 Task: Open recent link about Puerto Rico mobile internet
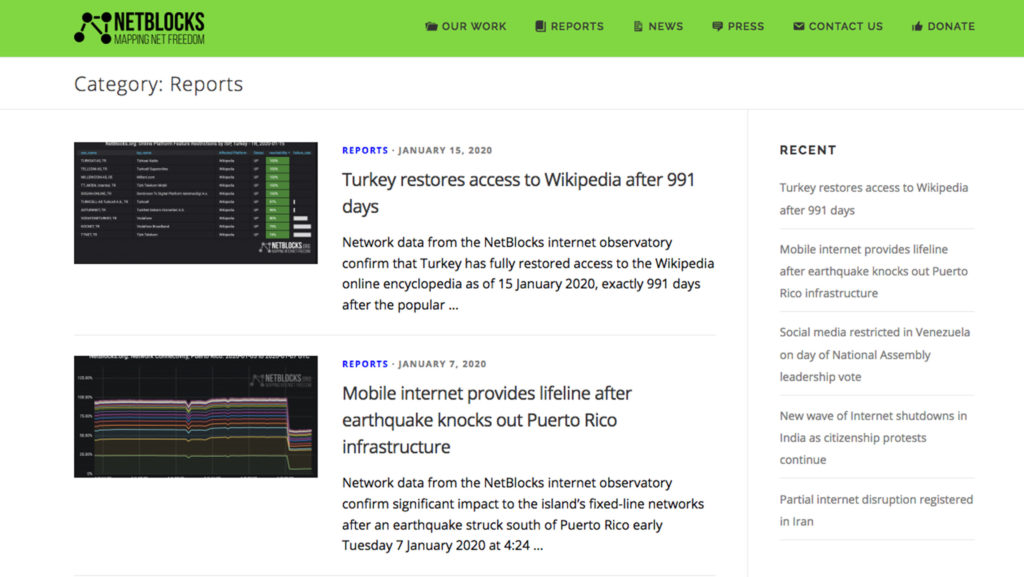point(874,271)
